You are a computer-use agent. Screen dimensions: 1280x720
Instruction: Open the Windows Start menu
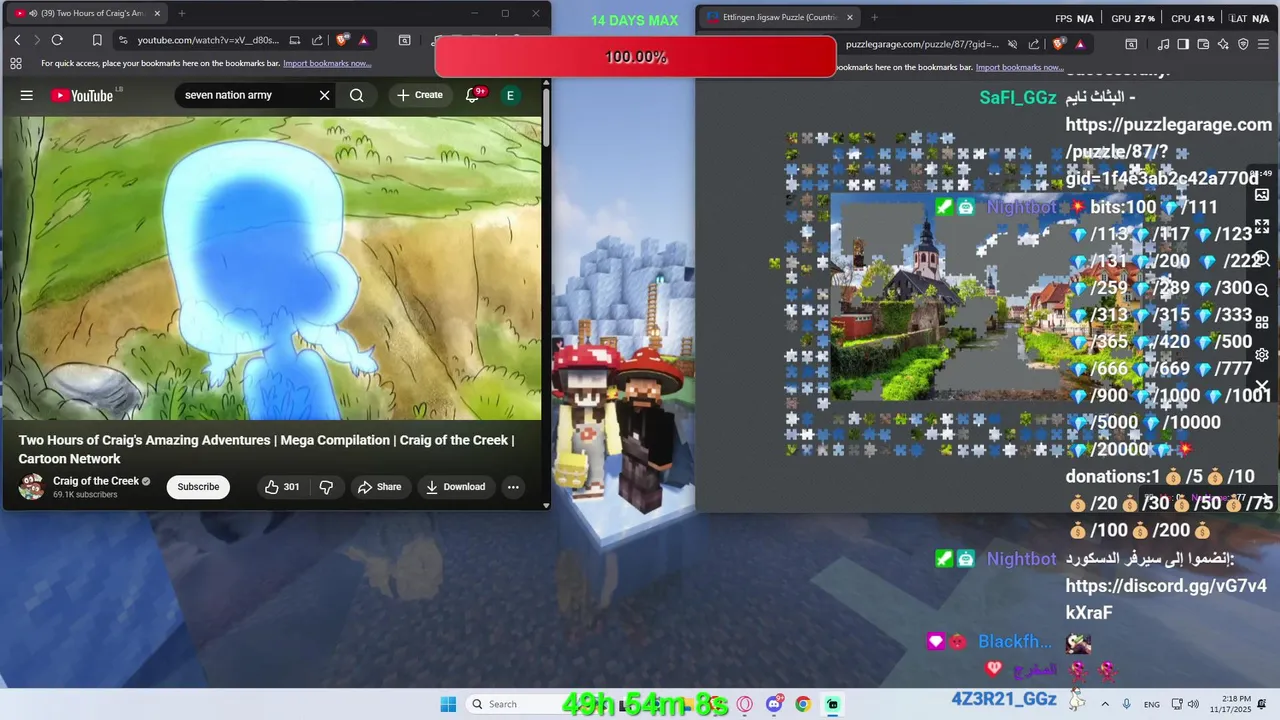tap(448, 704)
